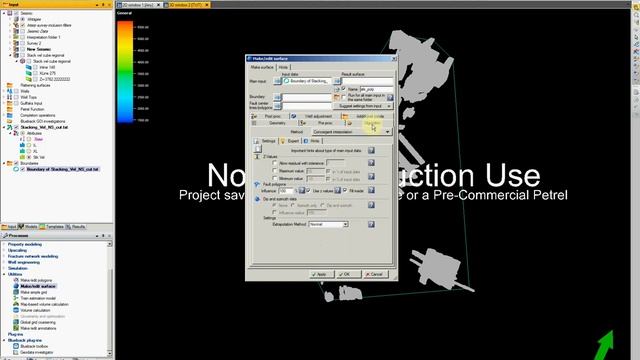Open Well adjustment tab in dialog
This screenshot has height=360, width=640.
(x=315, y=116)
